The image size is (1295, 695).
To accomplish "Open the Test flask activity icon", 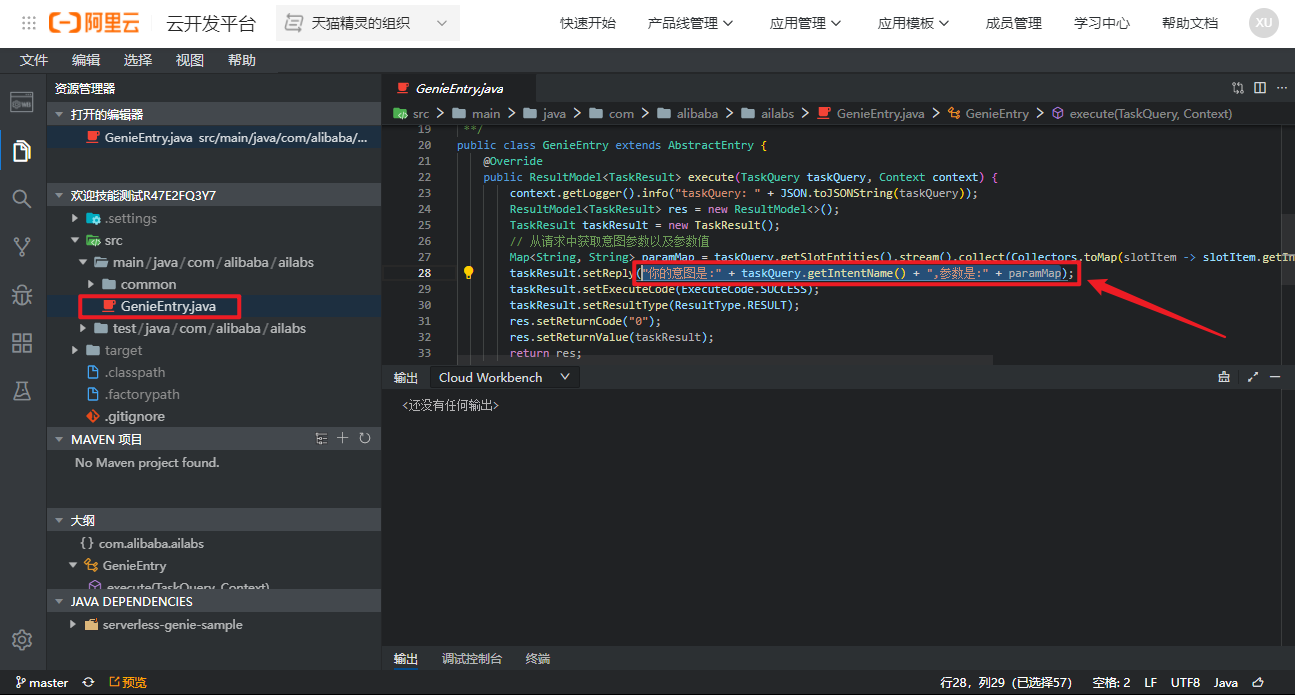I will click(22, 391).
